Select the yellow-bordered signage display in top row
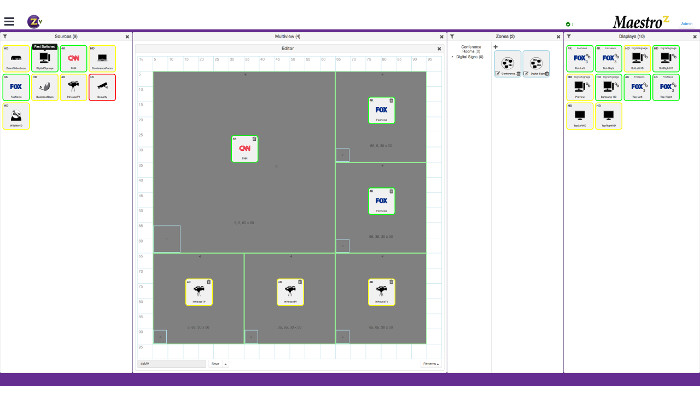This screenshot has width=700, height=400. pyautogui.click(x=637, y=58)
